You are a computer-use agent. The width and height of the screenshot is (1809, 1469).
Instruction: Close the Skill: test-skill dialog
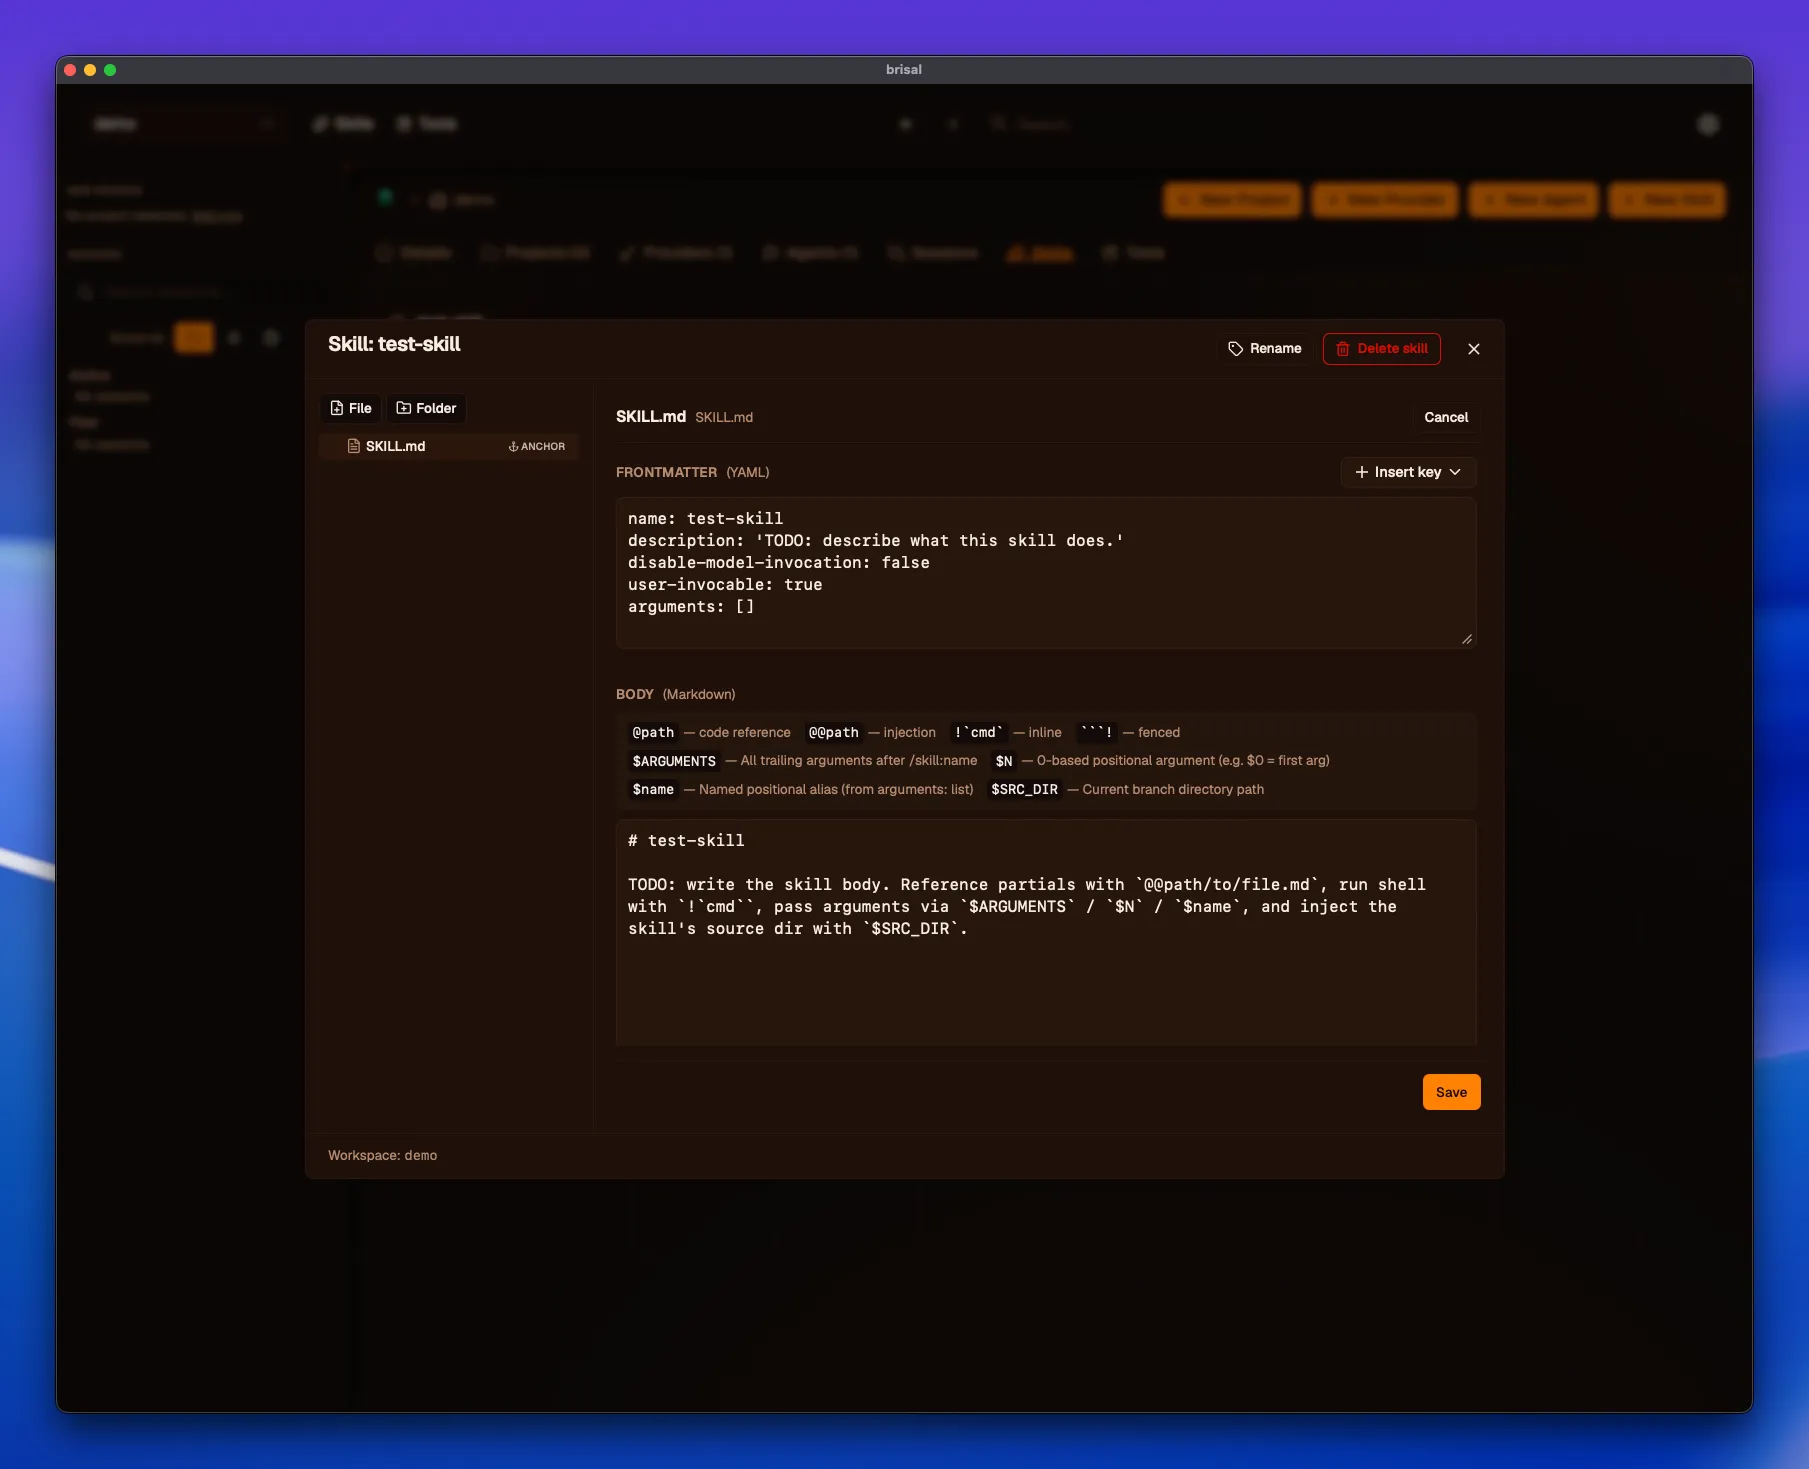point(1473,349)
